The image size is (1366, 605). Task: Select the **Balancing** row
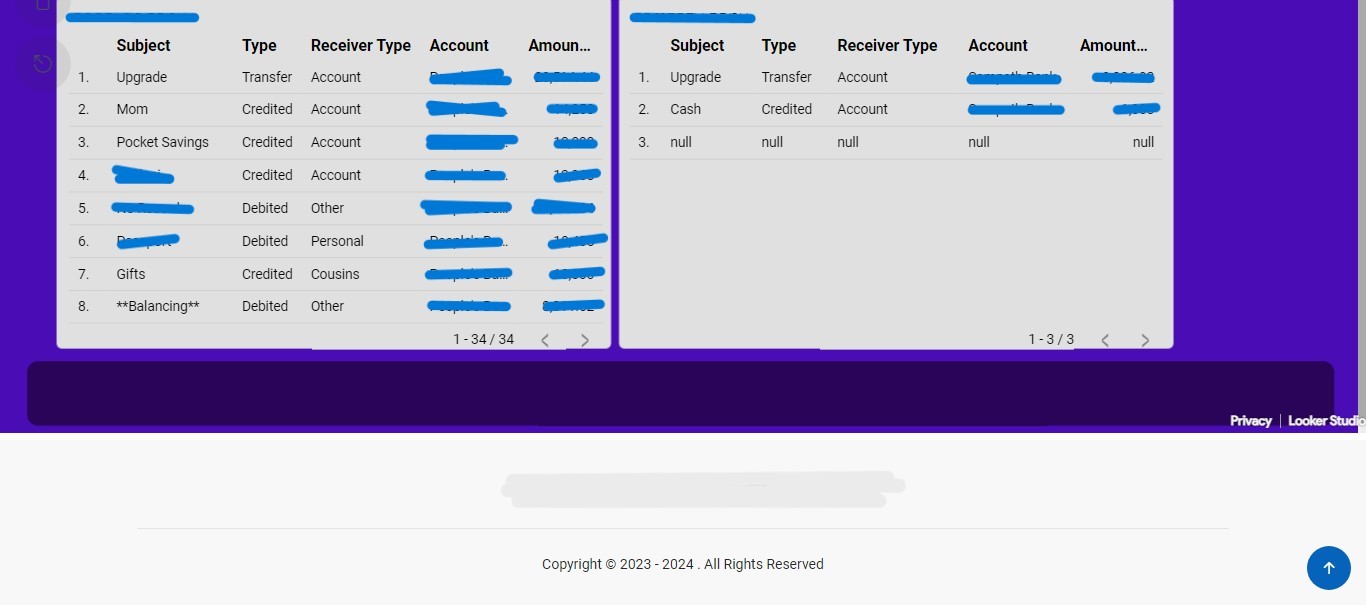(x=157, y=306)
